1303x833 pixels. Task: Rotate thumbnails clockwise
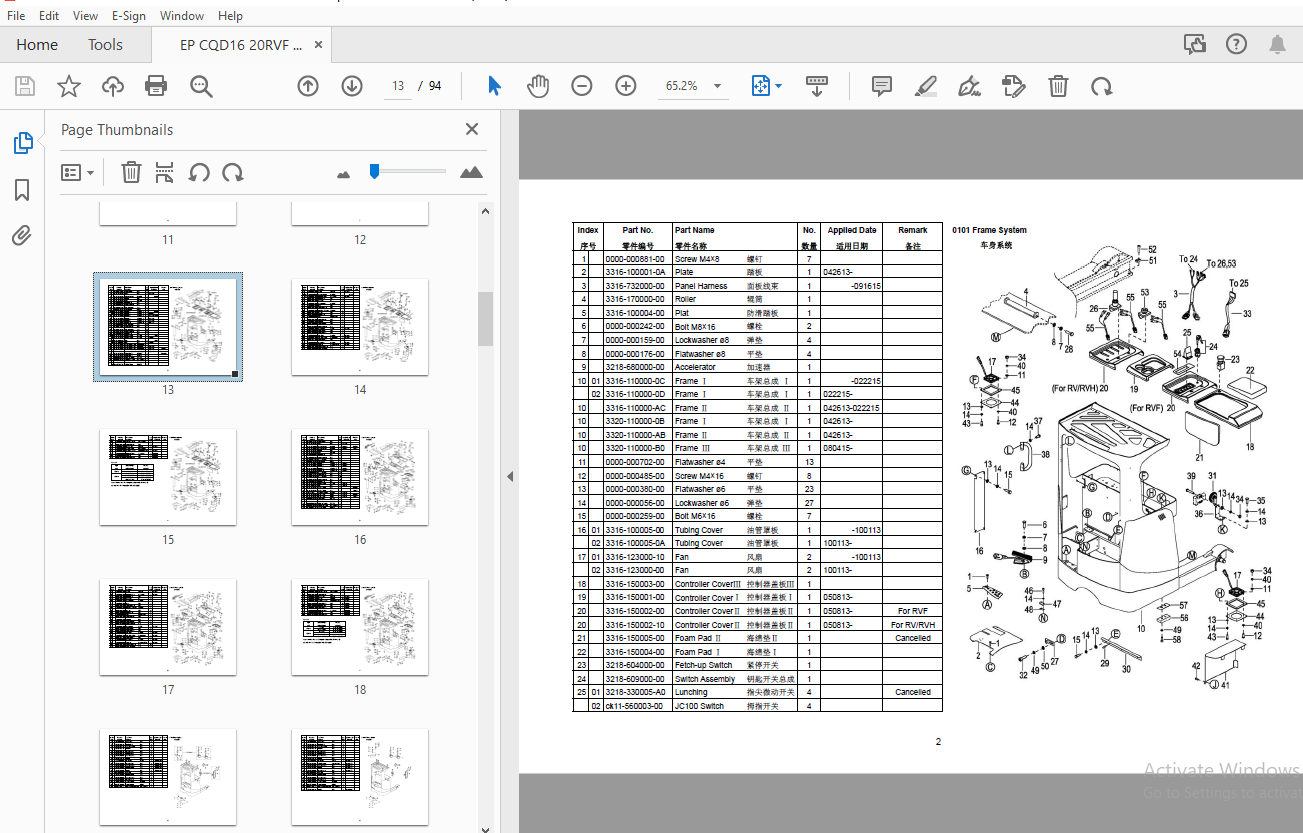[x=233, y=172]
